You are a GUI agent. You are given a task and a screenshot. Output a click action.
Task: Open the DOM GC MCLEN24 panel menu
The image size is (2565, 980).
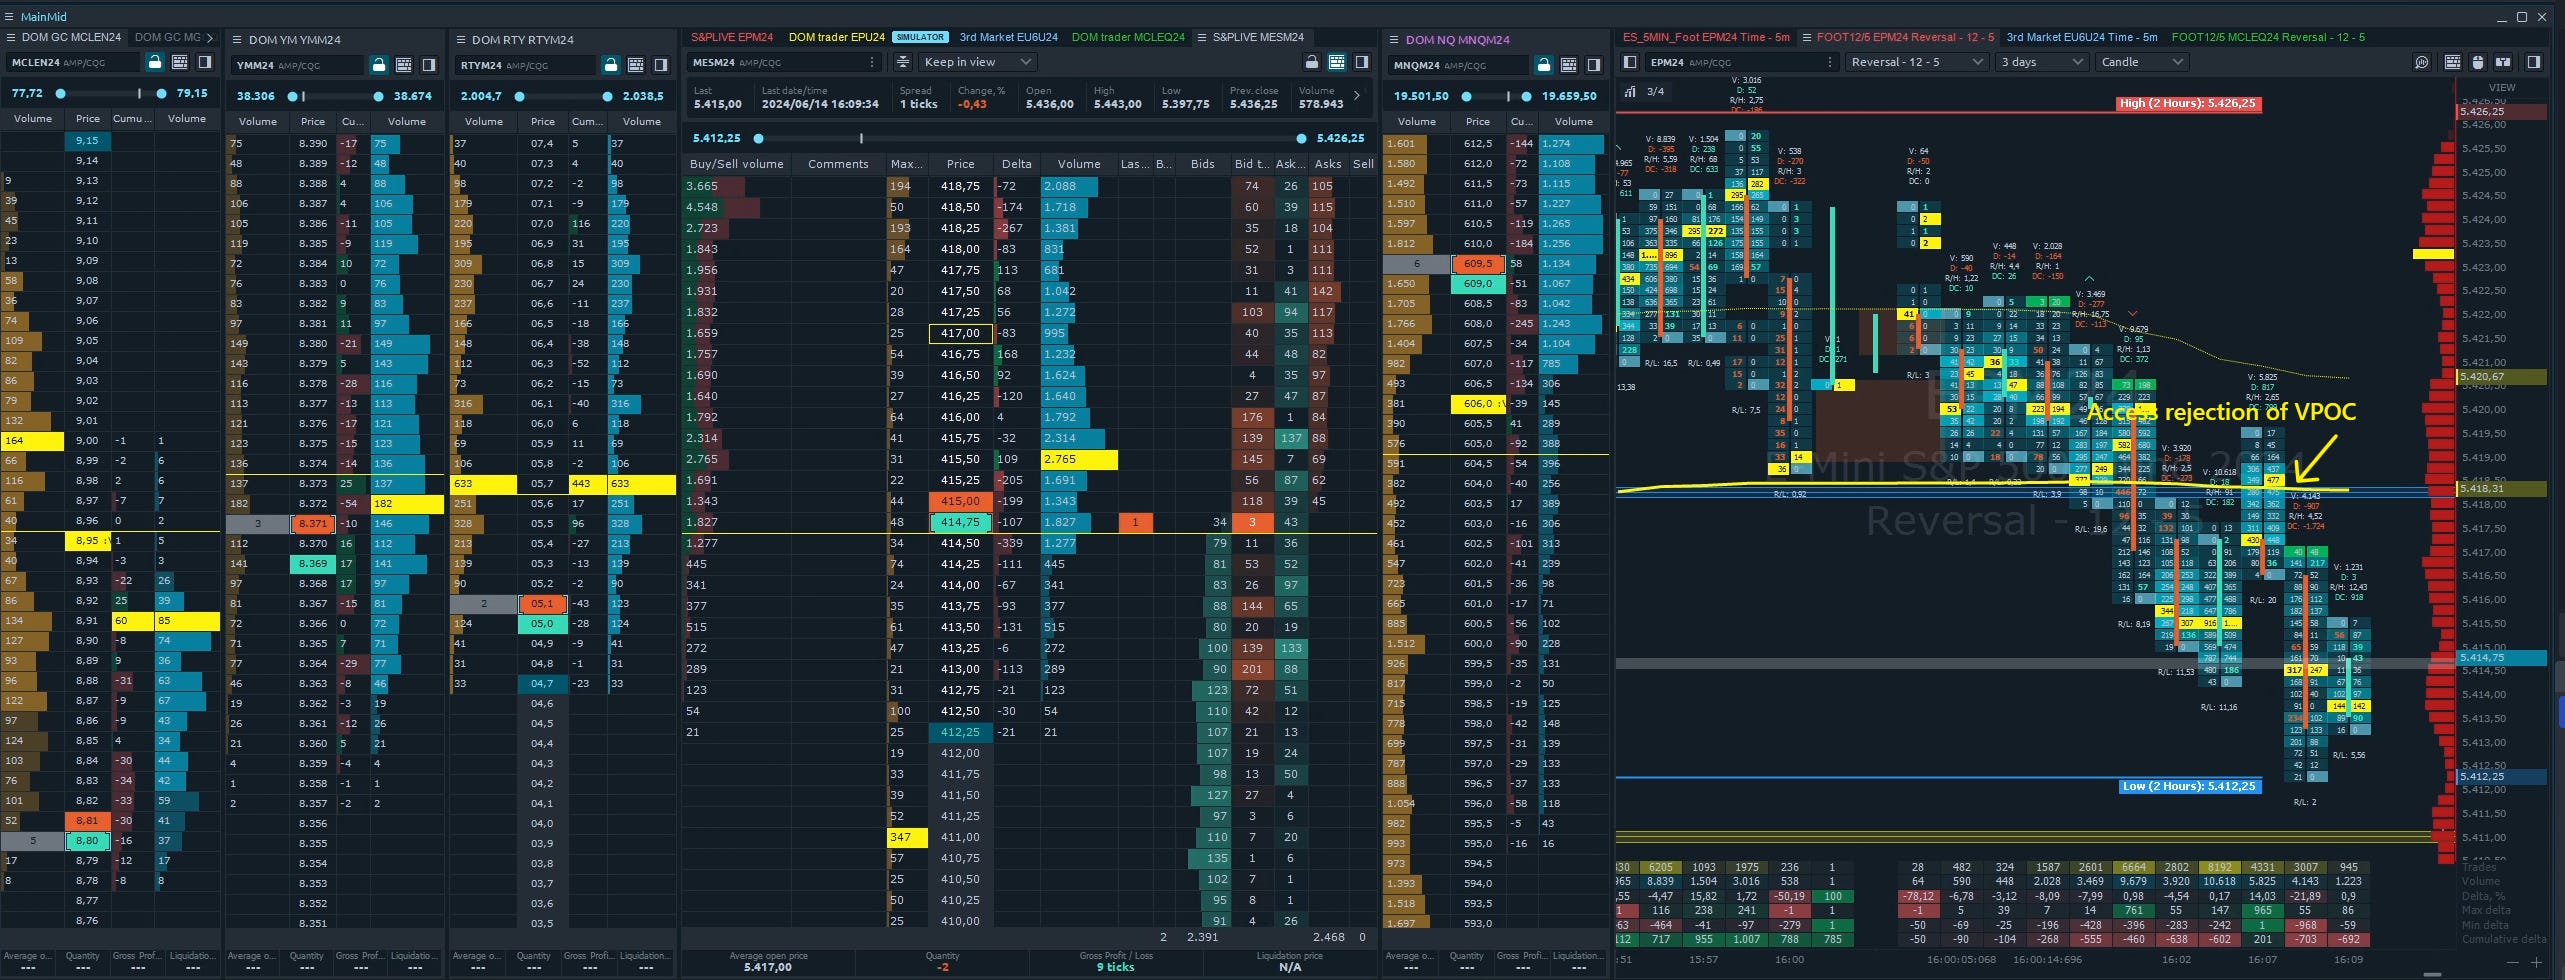click(11, 38)
